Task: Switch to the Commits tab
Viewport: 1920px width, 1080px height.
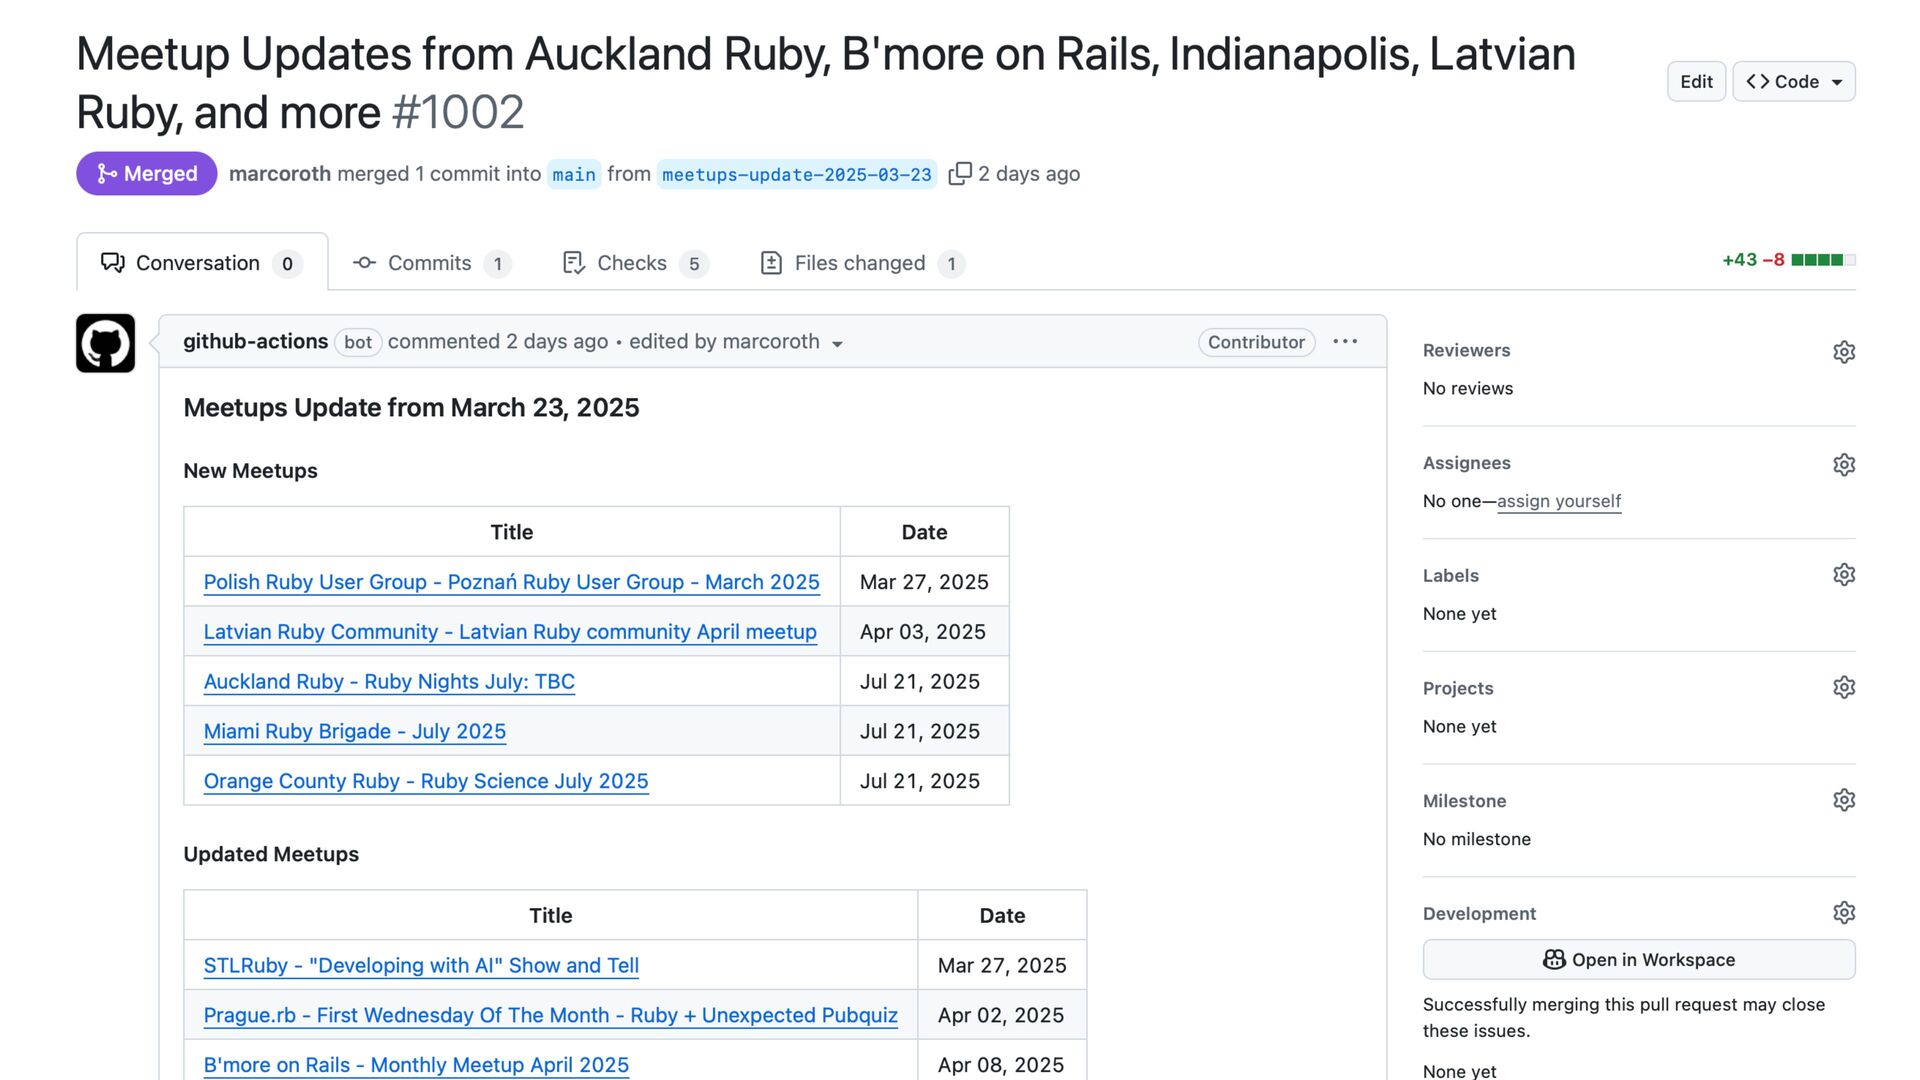Action: point(430,263)
